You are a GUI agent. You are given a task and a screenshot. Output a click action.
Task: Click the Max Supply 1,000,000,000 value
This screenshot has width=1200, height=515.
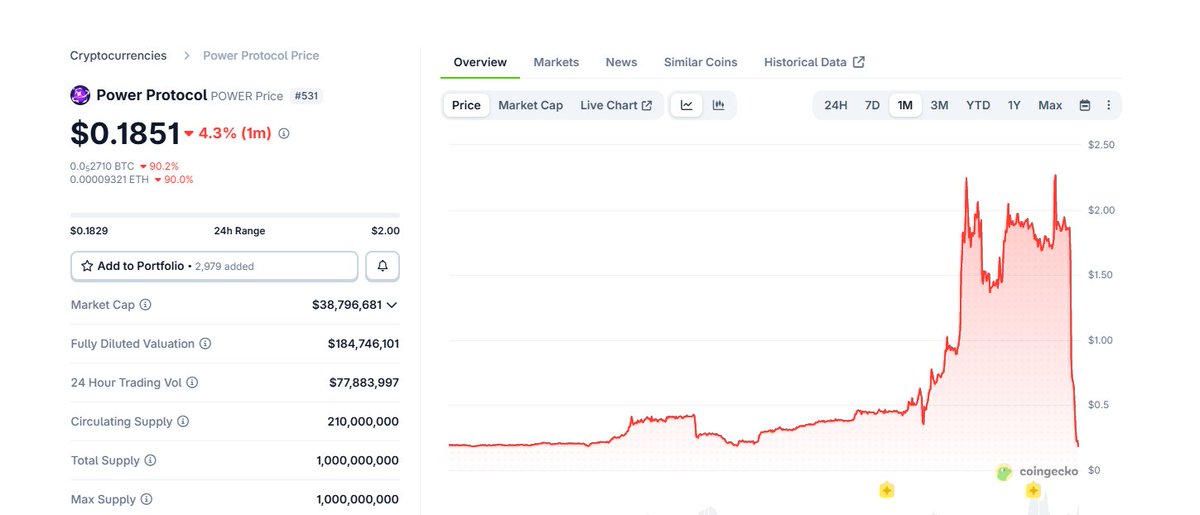click(357, 499)
